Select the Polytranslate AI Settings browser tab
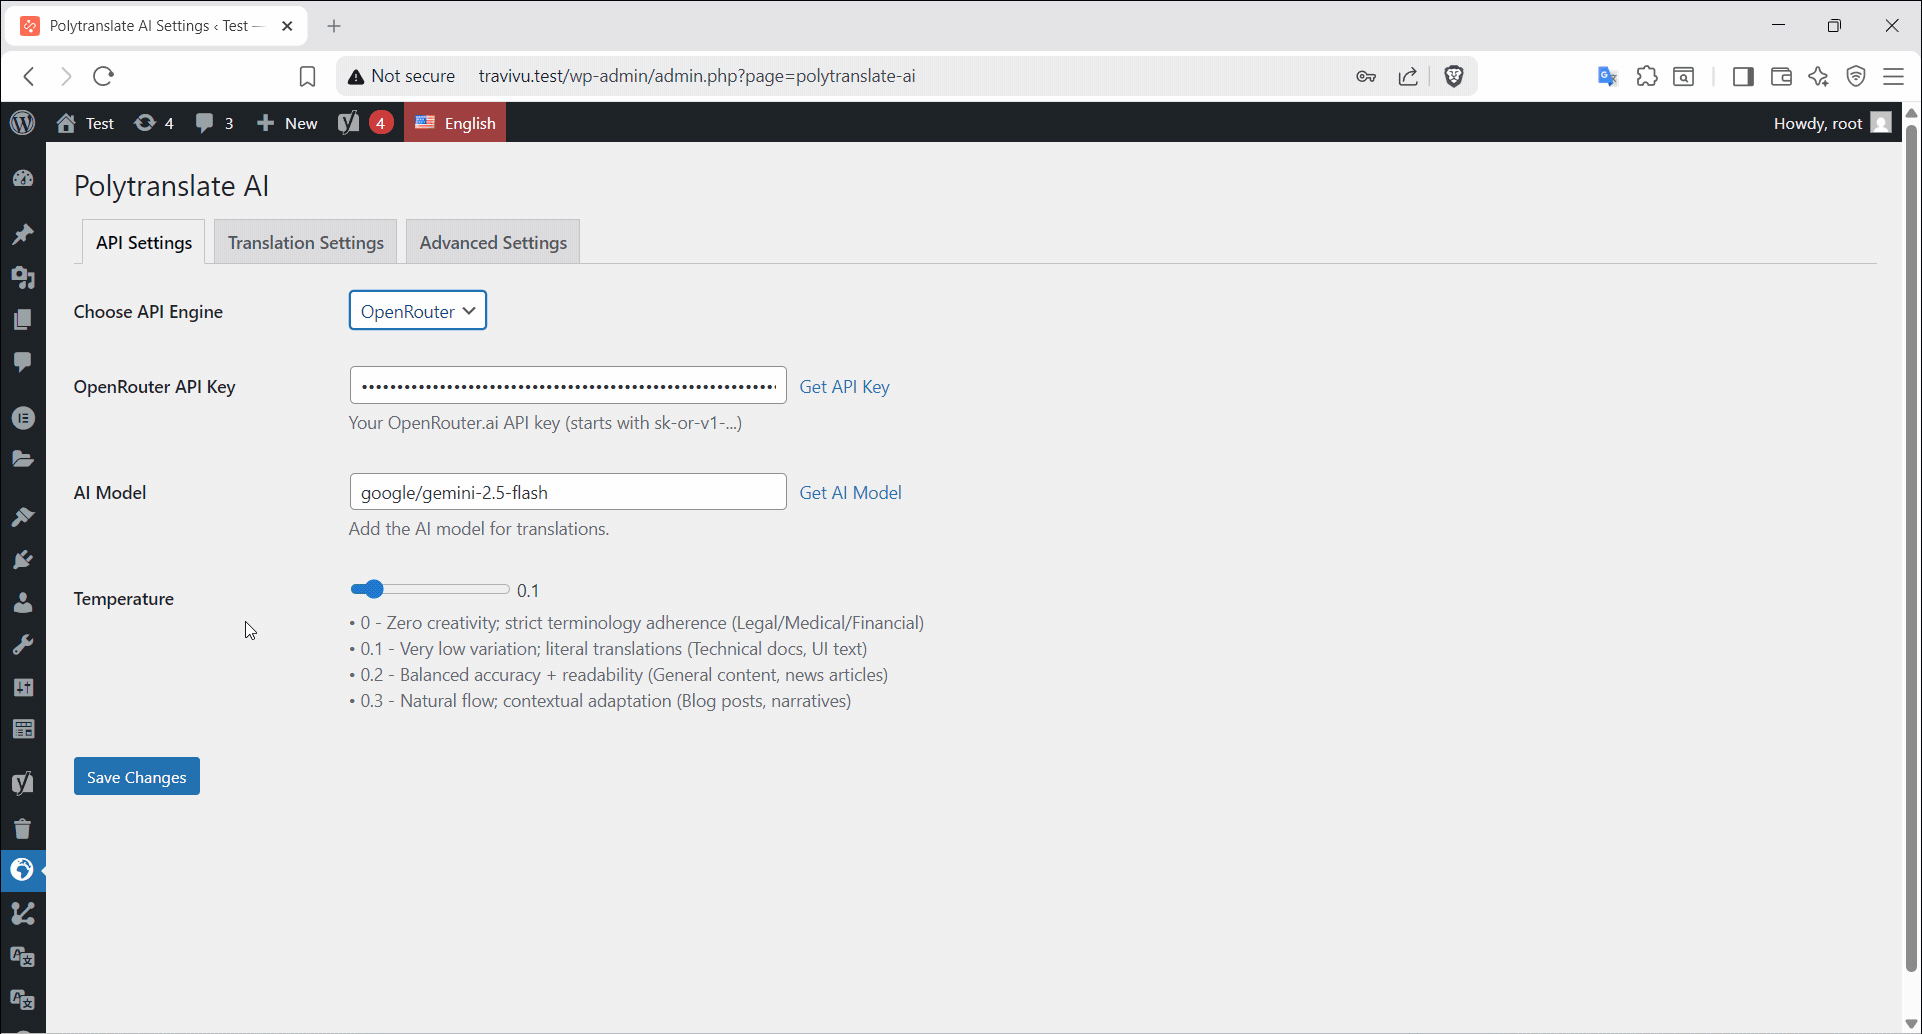The height and width of the screenshot is (1034, 1922). click(157, 26)
